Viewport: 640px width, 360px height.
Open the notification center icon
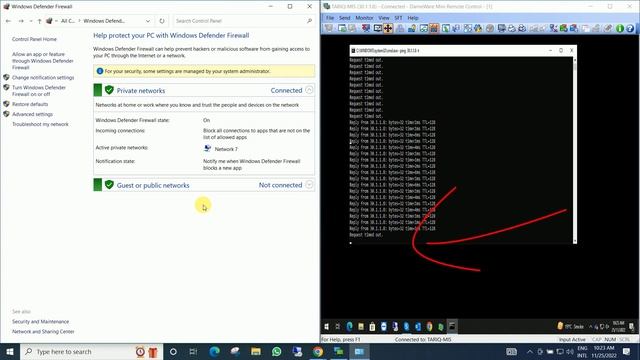pyautogui.click(x=627, y=351)
